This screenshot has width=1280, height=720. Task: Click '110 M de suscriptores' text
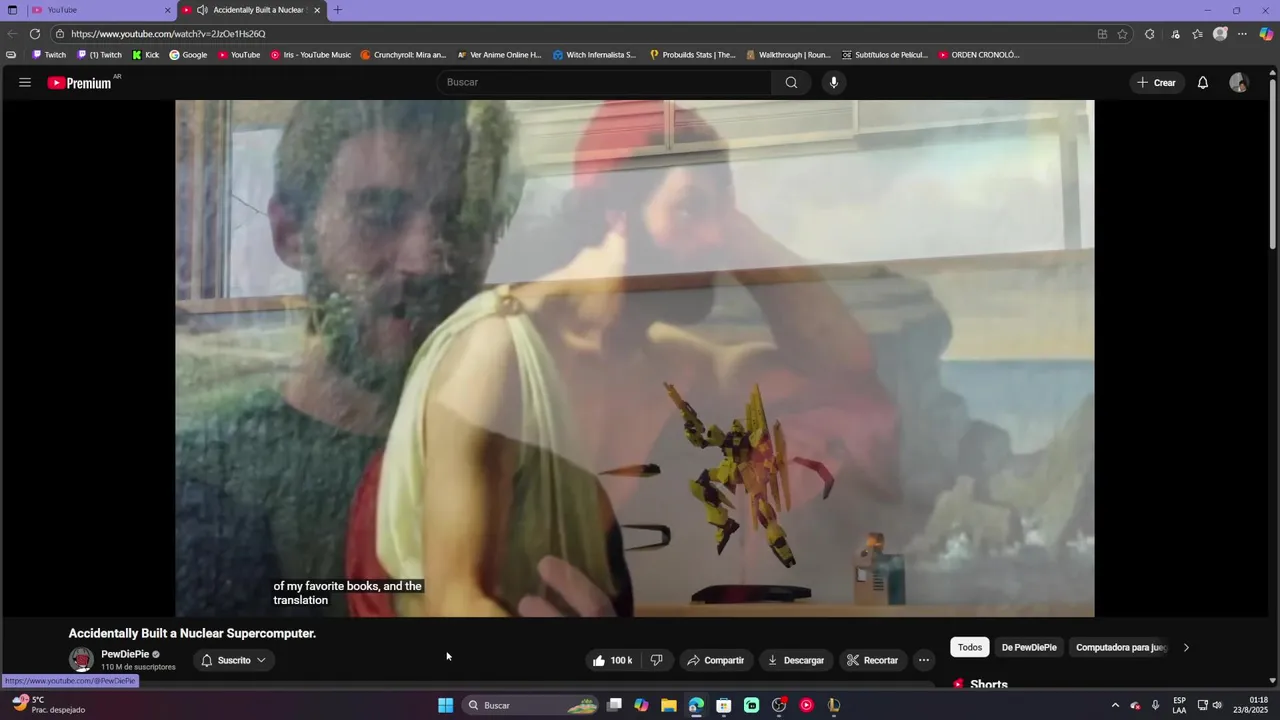(x=138, y=667)
